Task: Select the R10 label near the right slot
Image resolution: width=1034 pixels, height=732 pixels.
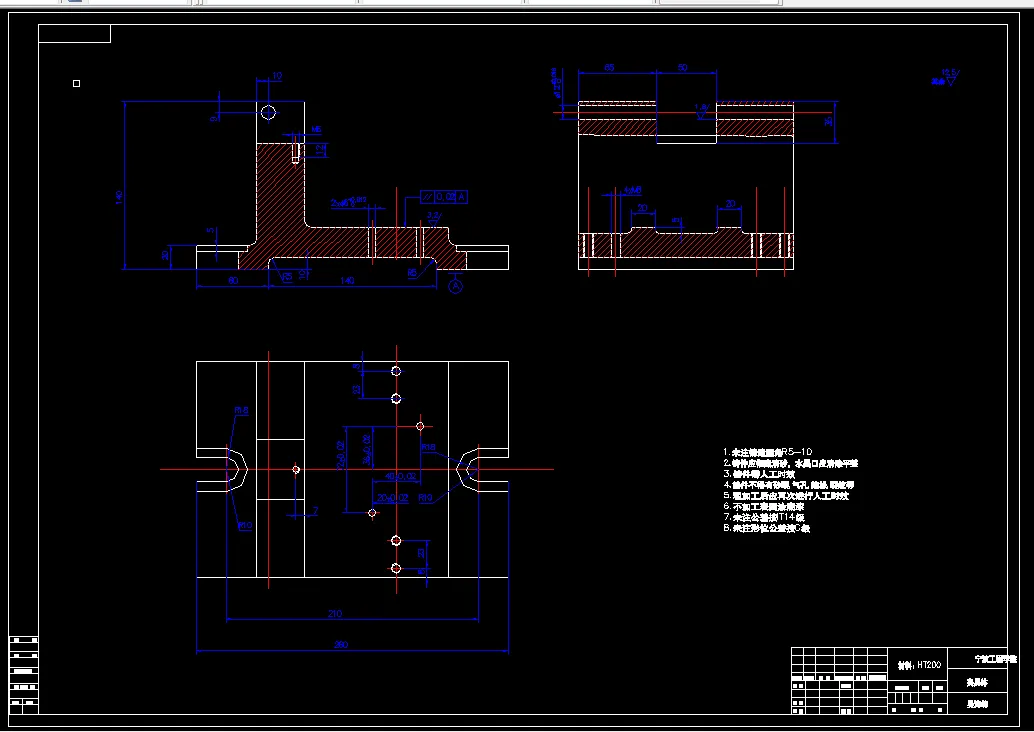Action: point(426,498)
